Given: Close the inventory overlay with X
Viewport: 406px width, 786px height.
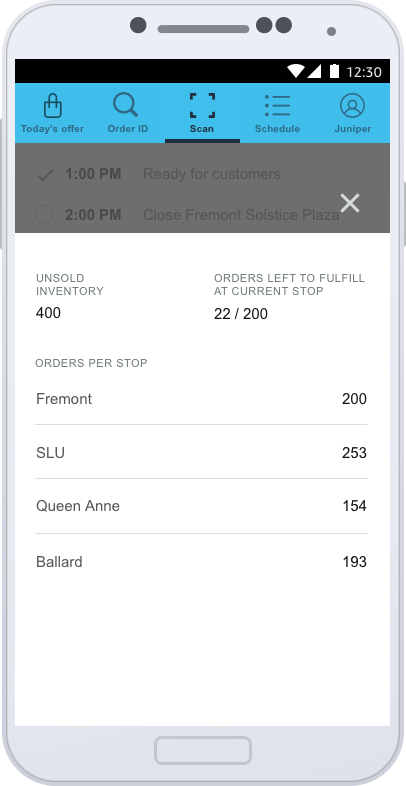Looking at the screenshot, I should pyautogui.click(x=350, y=203).
